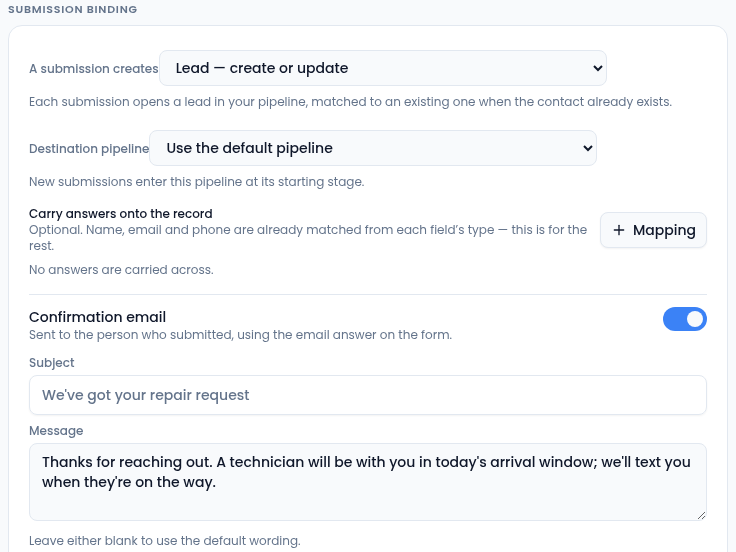Select the 'No answers are carried across.' text

(x=121, y=270)
